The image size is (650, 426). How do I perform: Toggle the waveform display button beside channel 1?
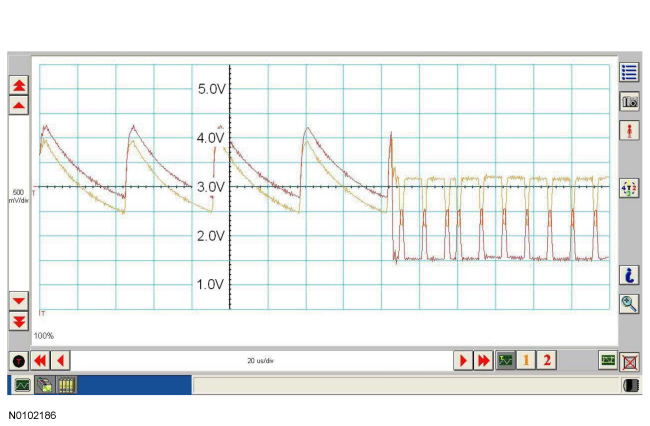506,360
